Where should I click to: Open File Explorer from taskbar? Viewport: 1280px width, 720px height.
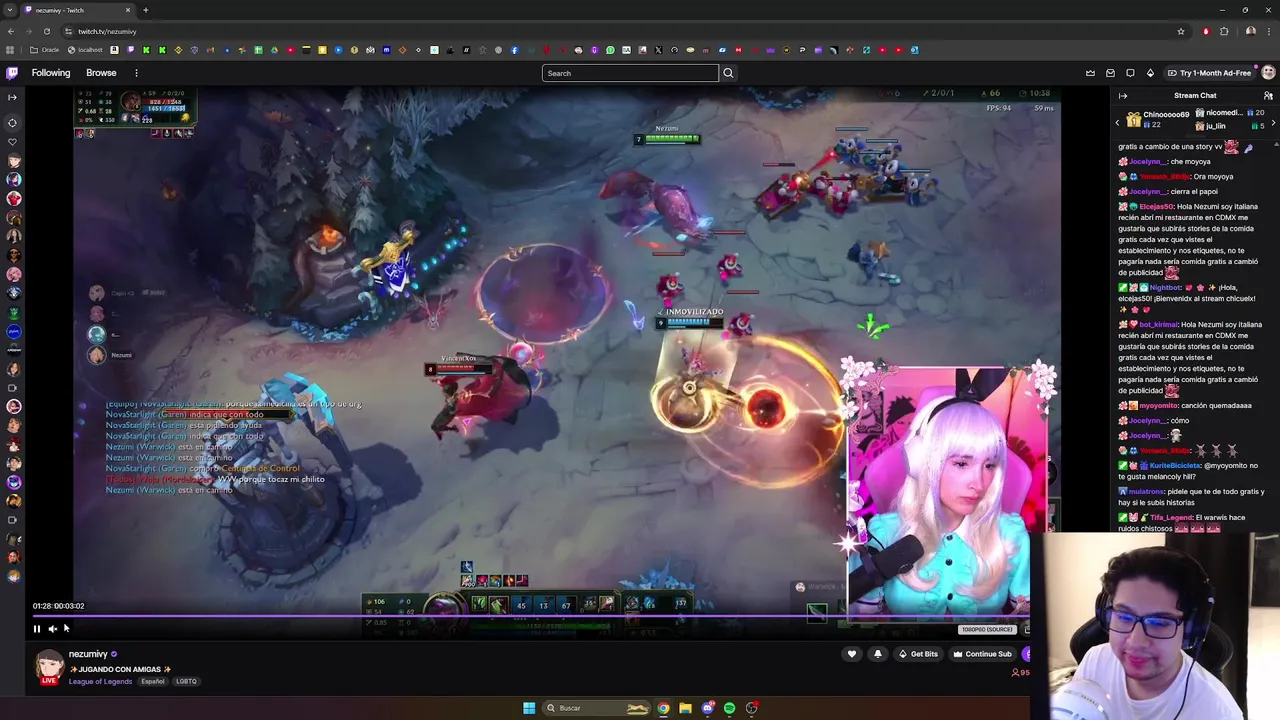[x=685, y=708]
